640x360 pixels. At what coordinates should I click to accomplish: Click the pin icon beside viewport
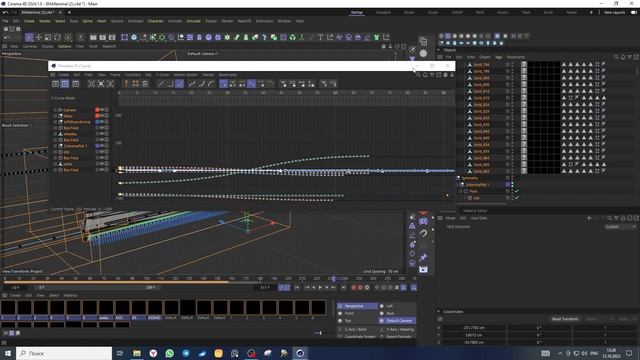[x=423, y=257]
